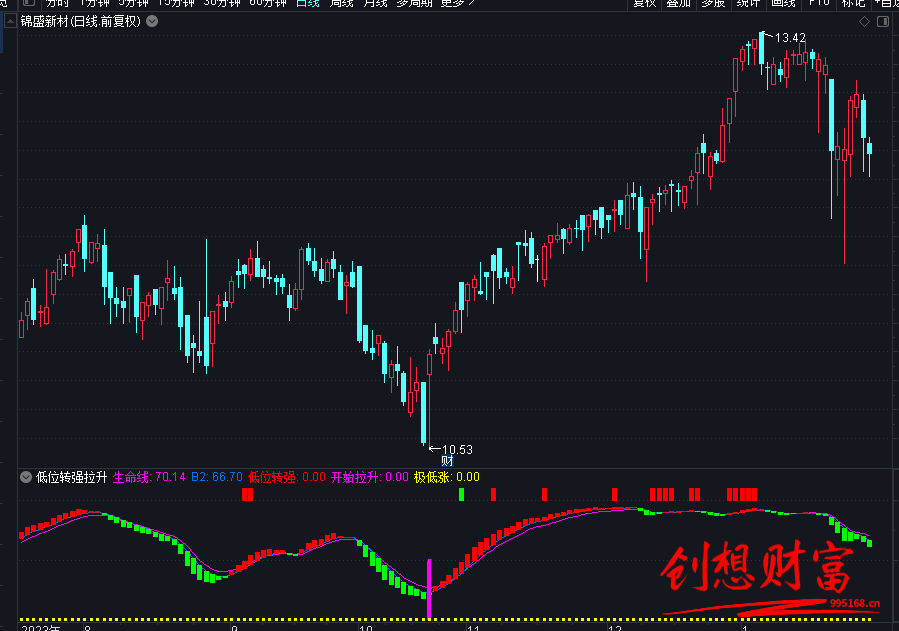This screenshot has width=899, height=631.
Task: Collapse the chart using the up-arrow icon beside 锦盛新材
Action: point(11,21)
